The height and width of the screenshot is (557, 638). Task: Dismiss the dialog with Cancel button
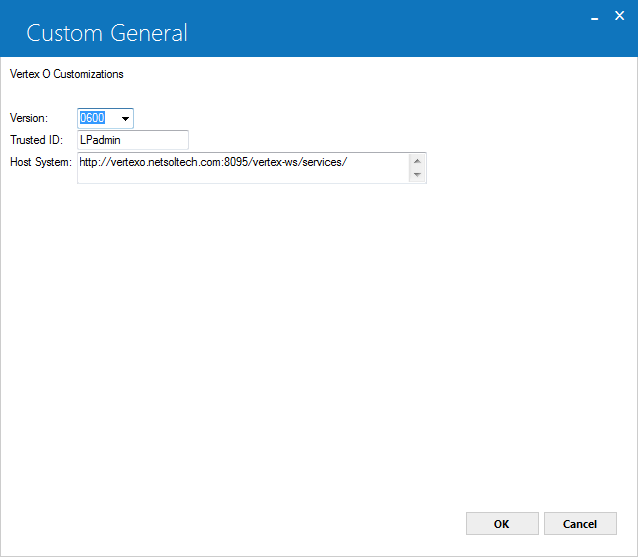coord(580,524)
